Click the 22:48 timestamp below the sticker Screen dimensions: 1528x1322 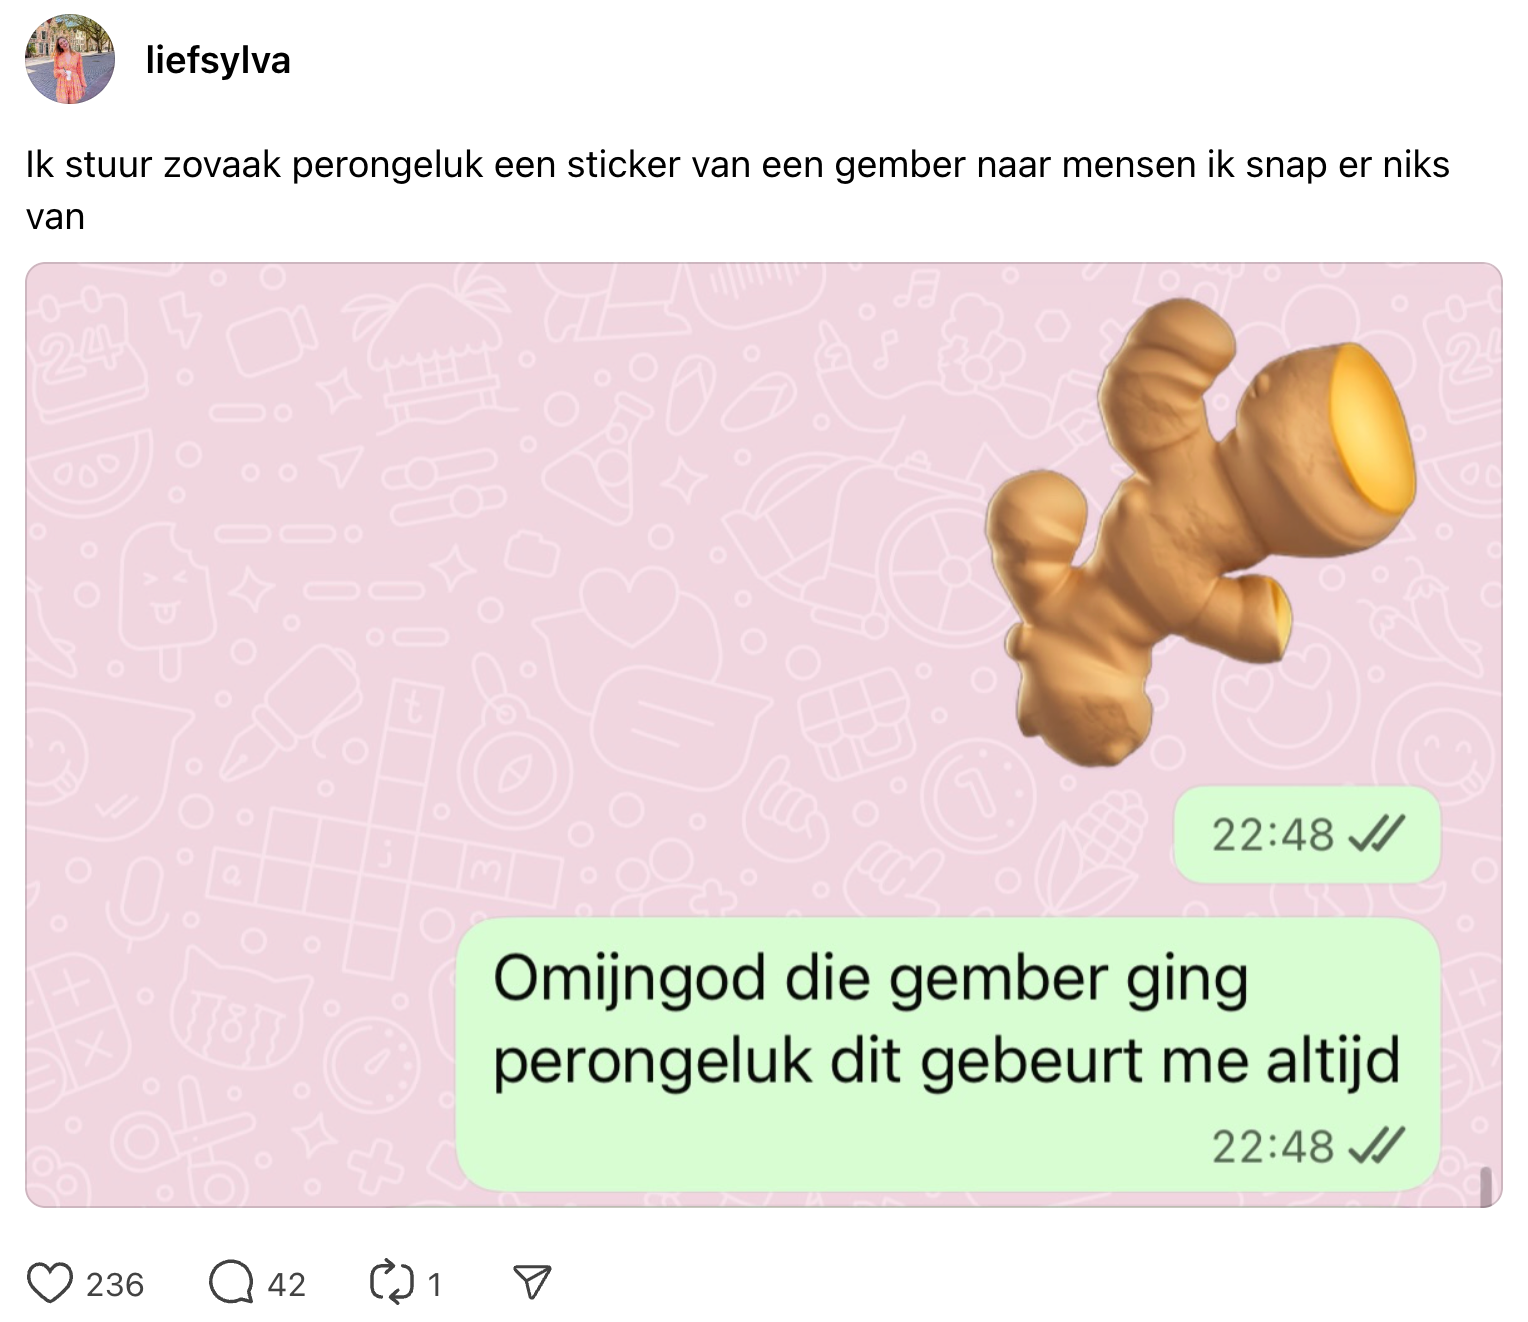point(1272,835)
